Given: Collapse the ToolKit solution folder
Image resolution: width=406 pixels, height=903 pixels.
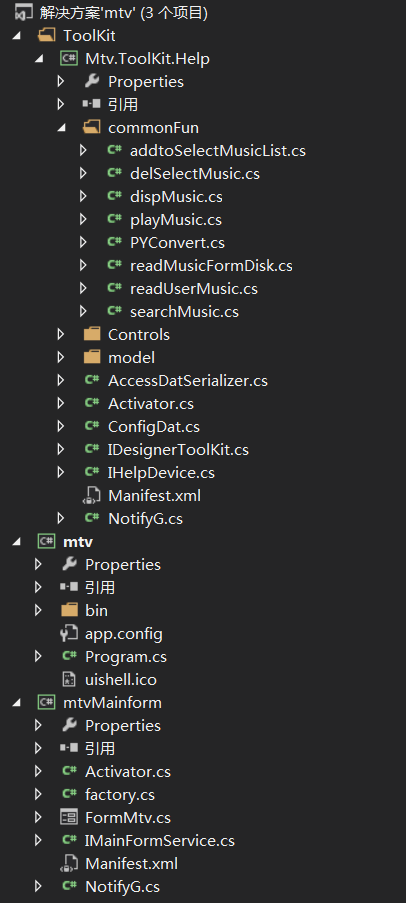Looking at the screenshot, I should click(x=16, y=36).
